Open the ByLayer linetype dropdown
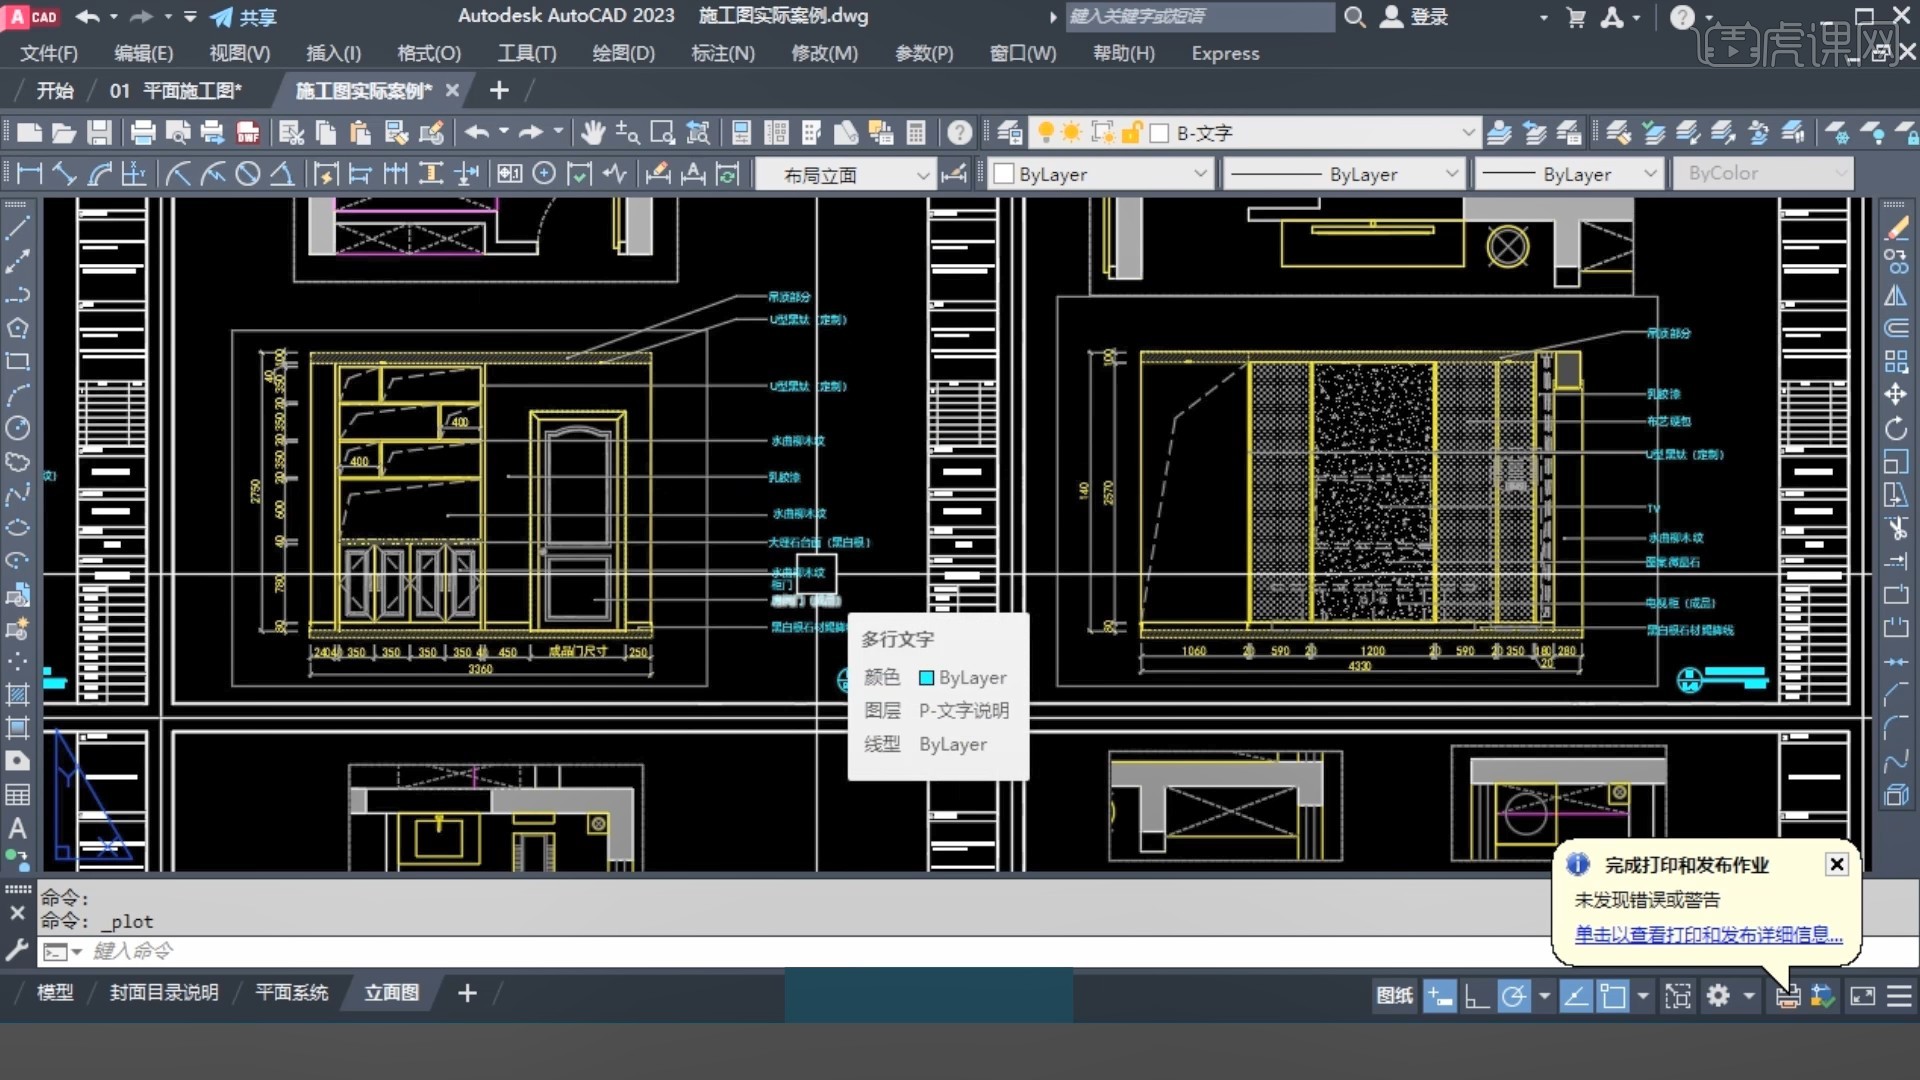Image resolution: width=1920 pixels, height=1080 pixels. coord(1451,174)
